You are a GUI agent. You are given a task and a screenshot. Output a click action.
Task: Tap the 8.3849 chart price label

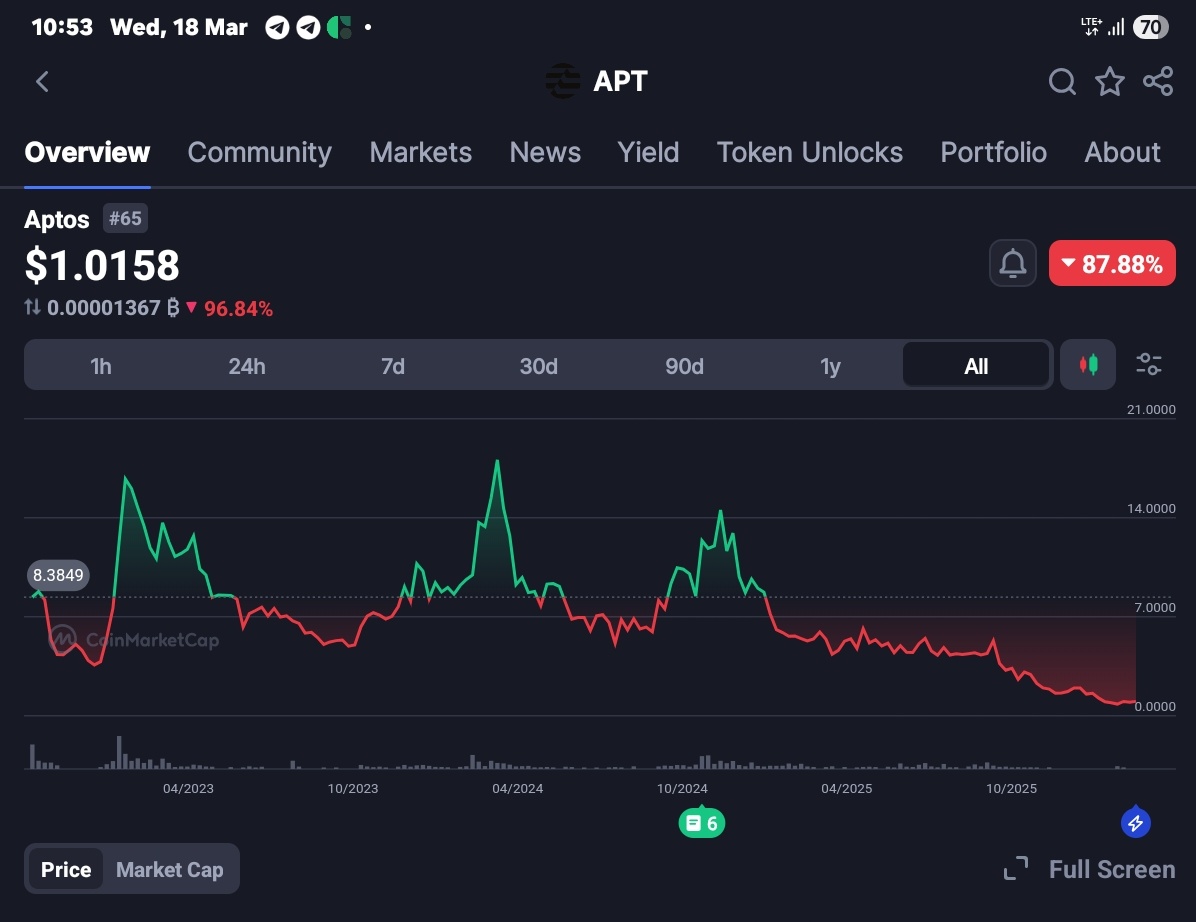pos(58,575)
